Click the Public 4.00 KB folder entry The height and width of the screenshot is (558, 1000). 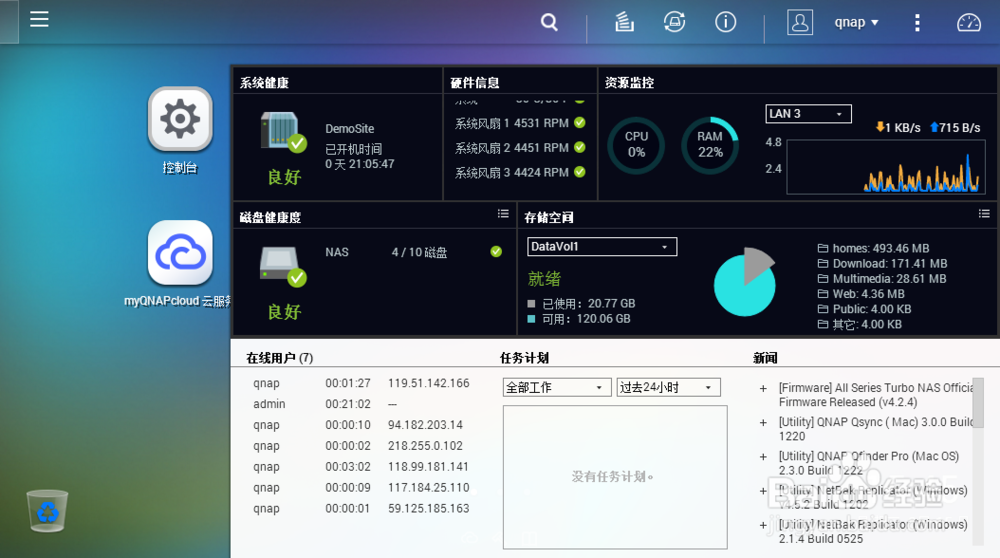864,309
